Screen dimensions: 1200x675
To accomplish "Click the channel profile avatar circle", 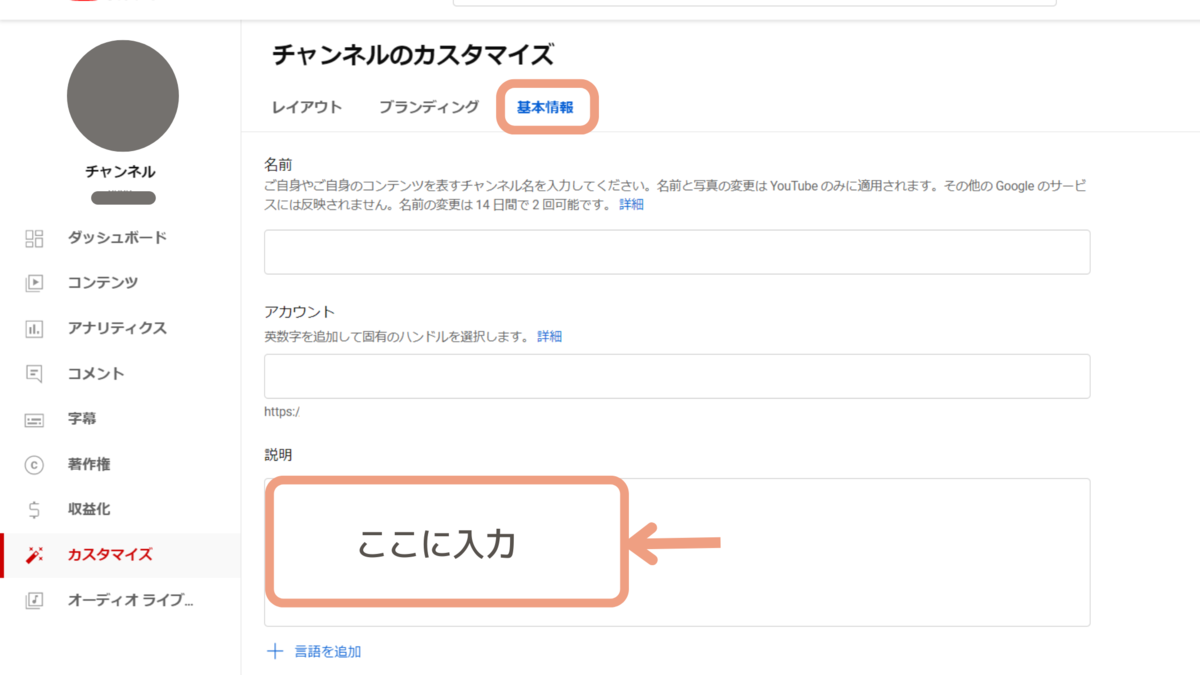I will [x=123, y=96].
